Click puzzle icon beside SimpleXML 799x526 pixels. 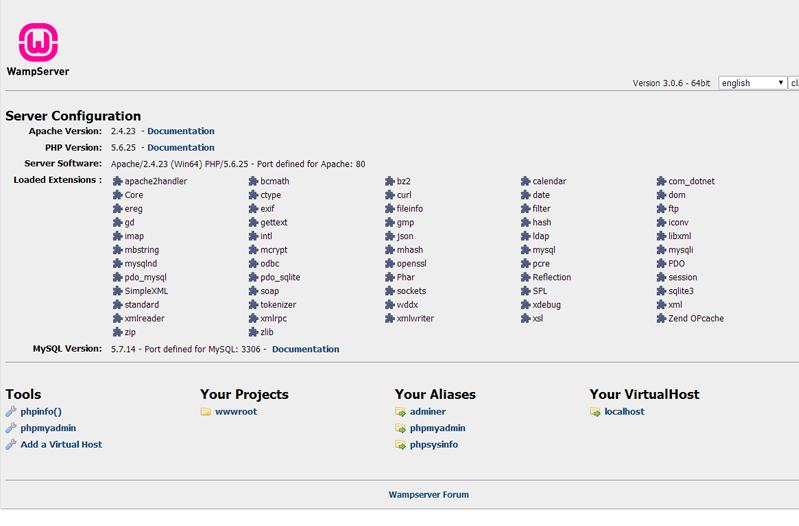(x=117, y=291)
